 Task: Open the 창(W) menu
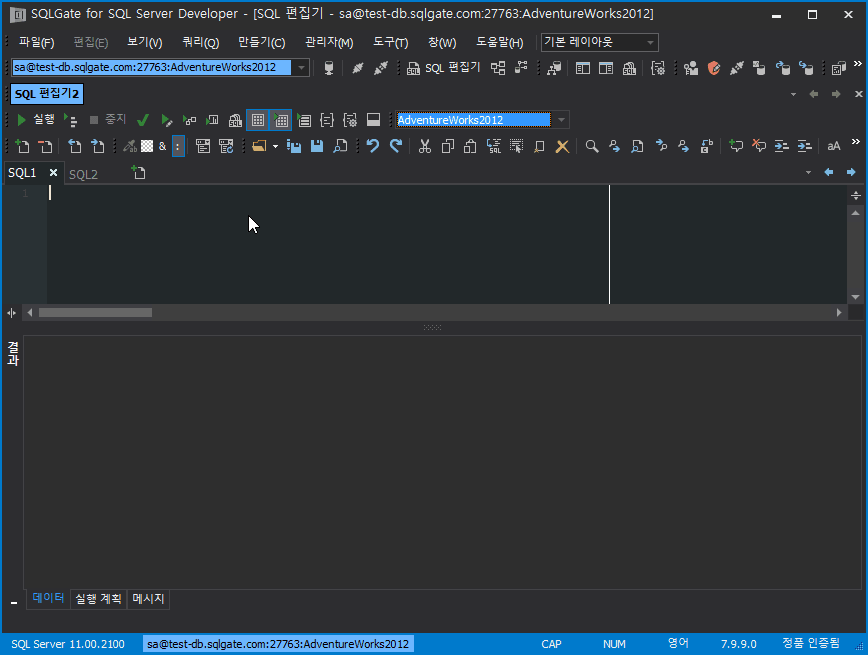click(442, 43)
